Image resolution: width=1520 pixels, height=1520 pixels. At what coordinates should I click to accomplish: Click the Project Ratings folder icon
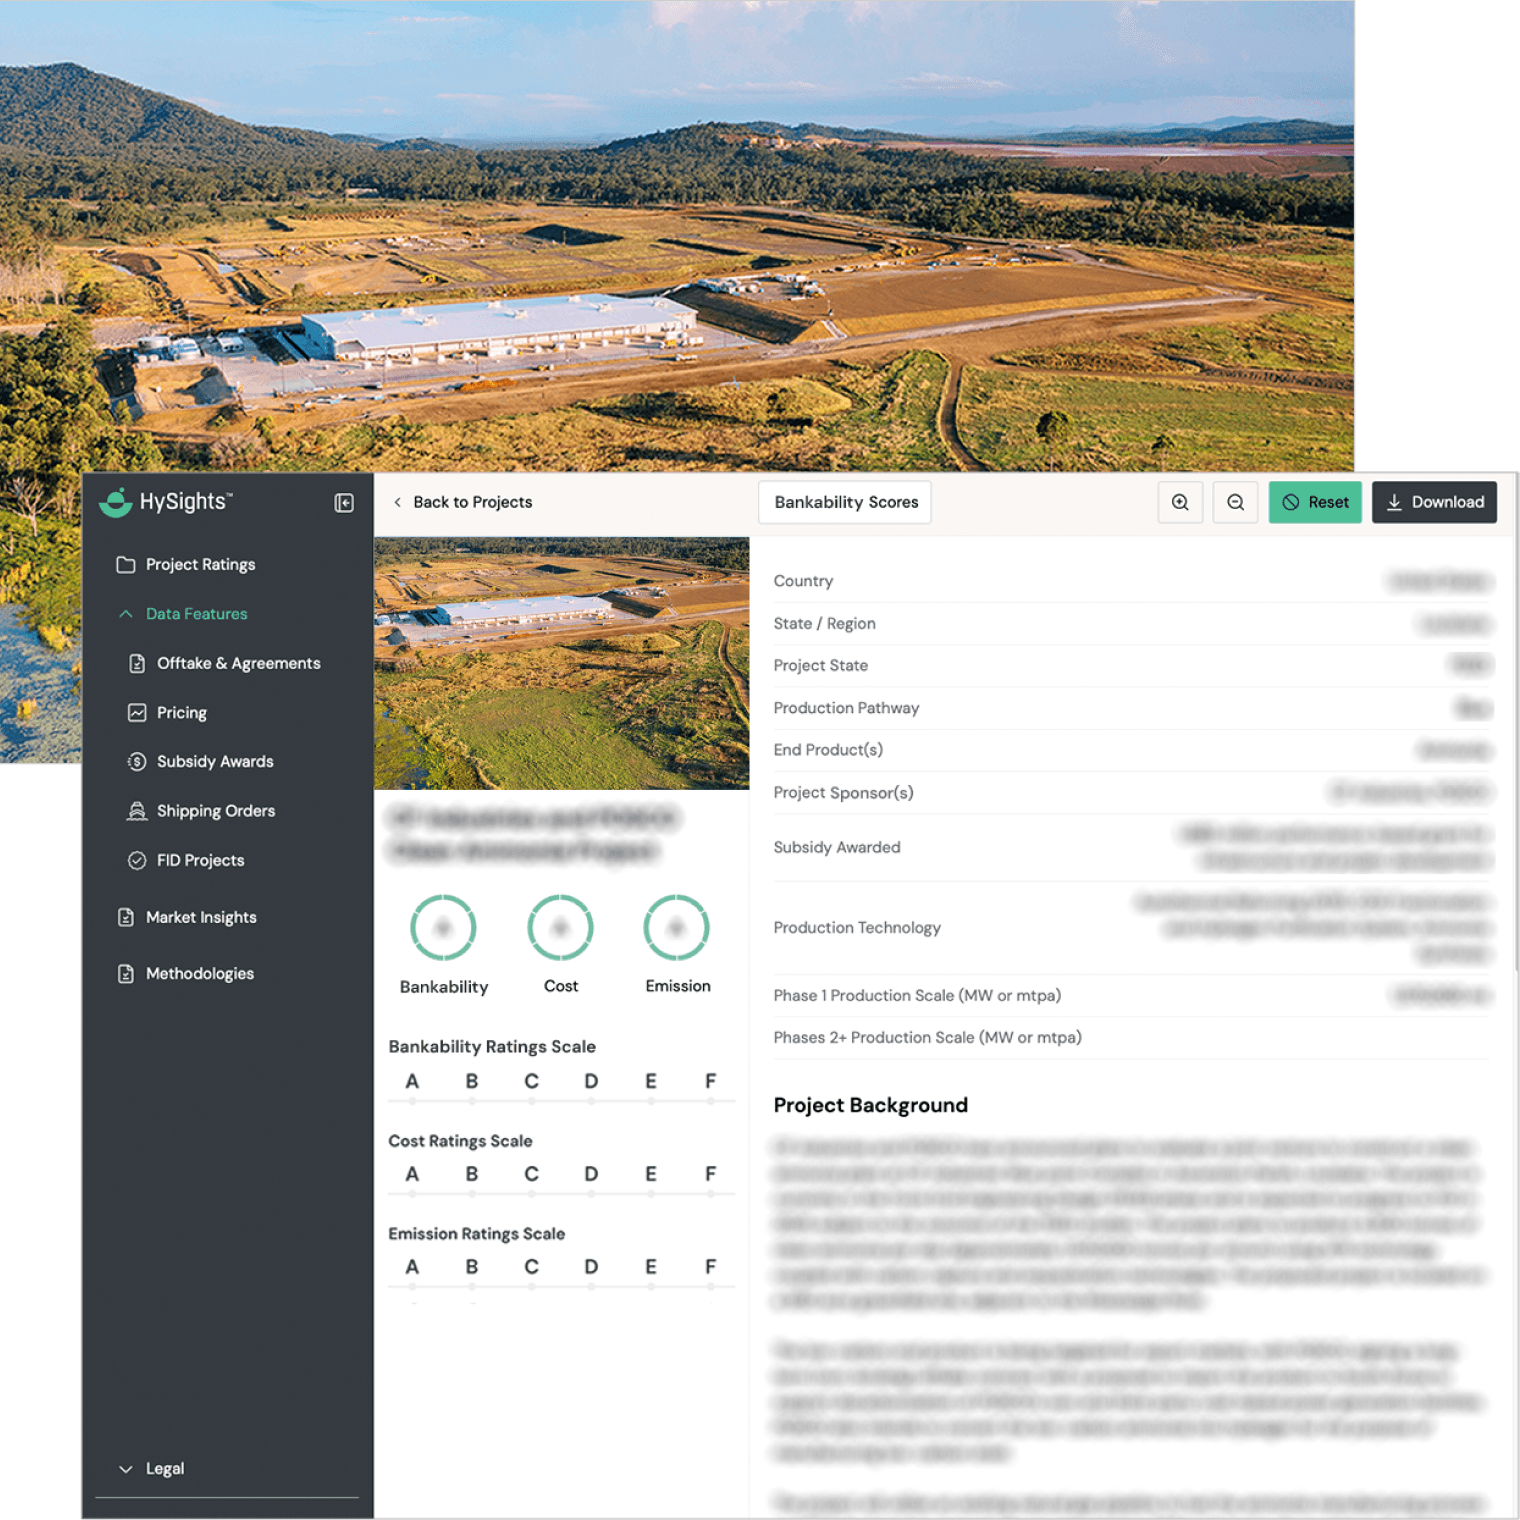126,565
